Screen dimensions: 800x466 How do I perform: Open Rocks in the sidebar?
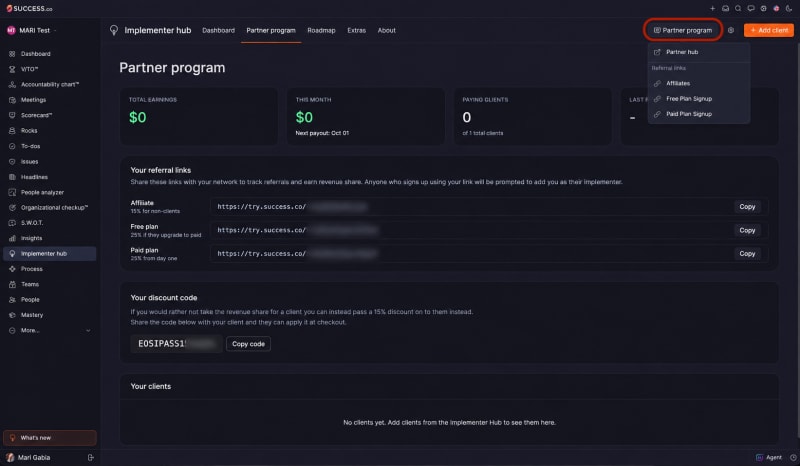pos(49,131)
